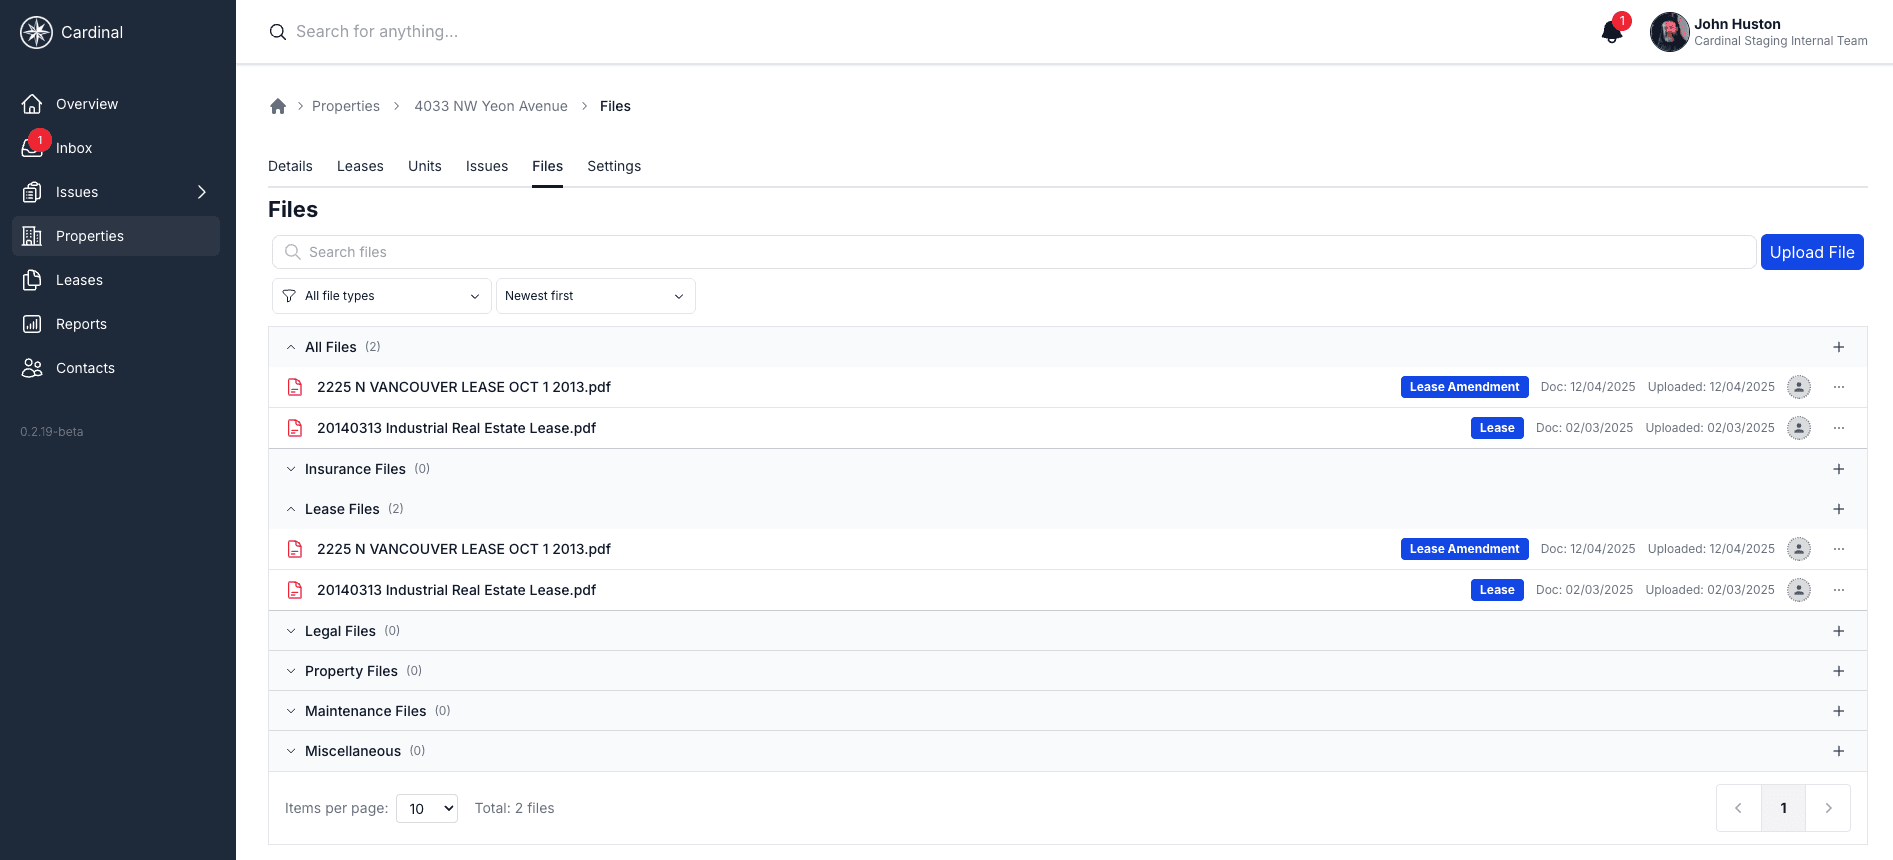Click the uploader avatar on 20140313 lease in Lease Files
This screenshot has height=860, width=1893.
[1799, 590]
